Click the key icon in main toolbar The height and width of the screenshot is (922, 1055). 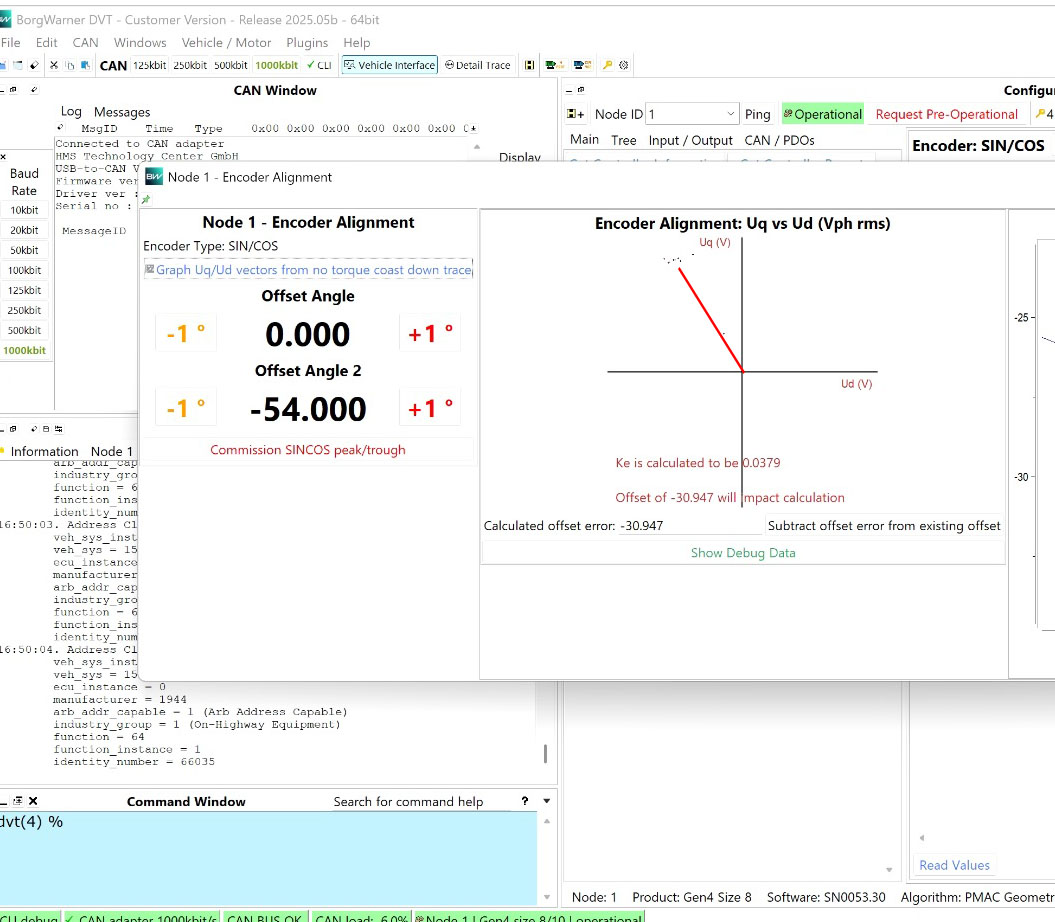click(607, 65)
